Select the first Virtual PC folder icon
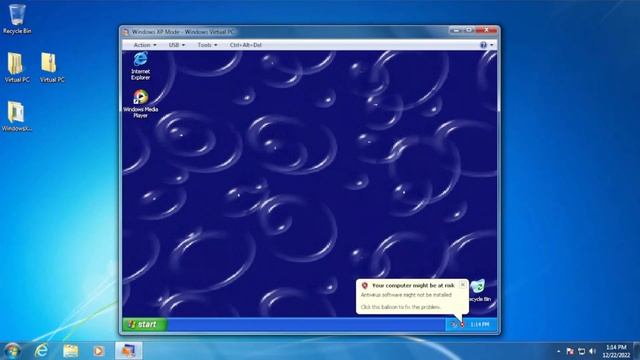Image resolution: width=640 pixels, height=360 pixels. (17, 68)
